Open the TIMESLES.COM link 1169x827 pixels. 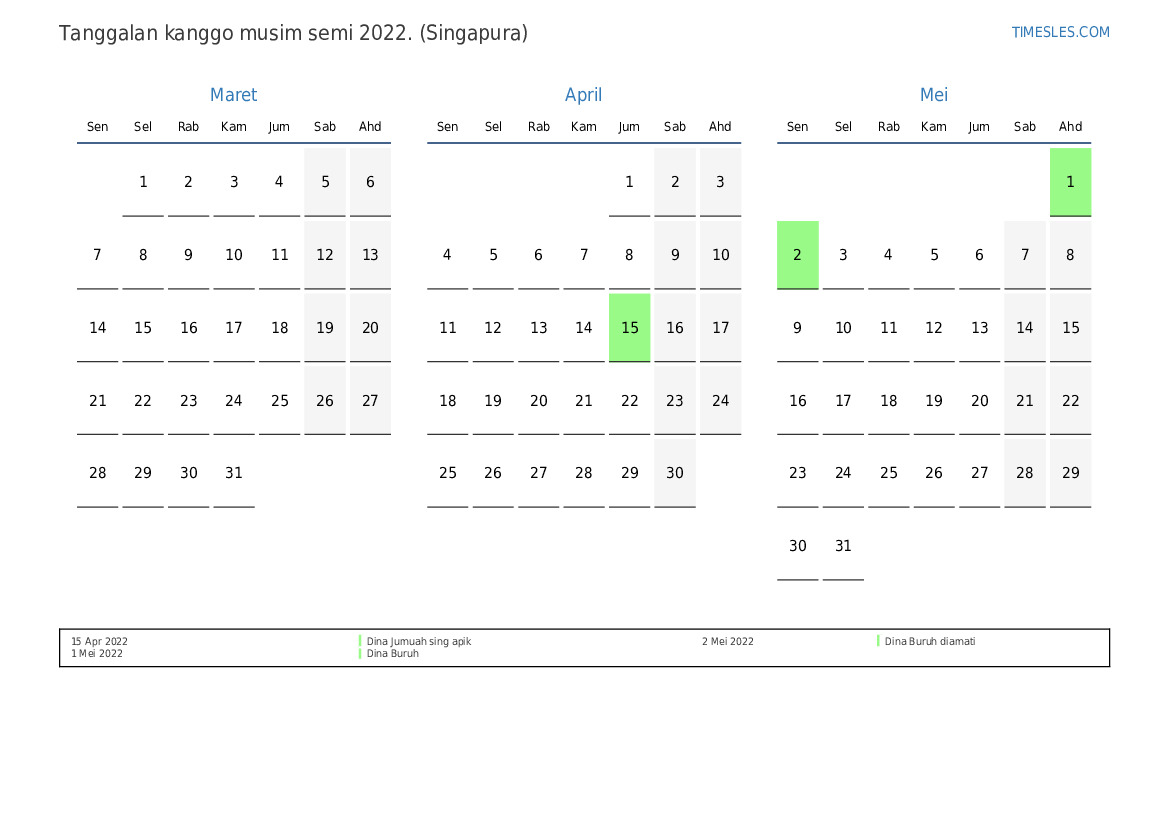click(x=1060, y=32)
